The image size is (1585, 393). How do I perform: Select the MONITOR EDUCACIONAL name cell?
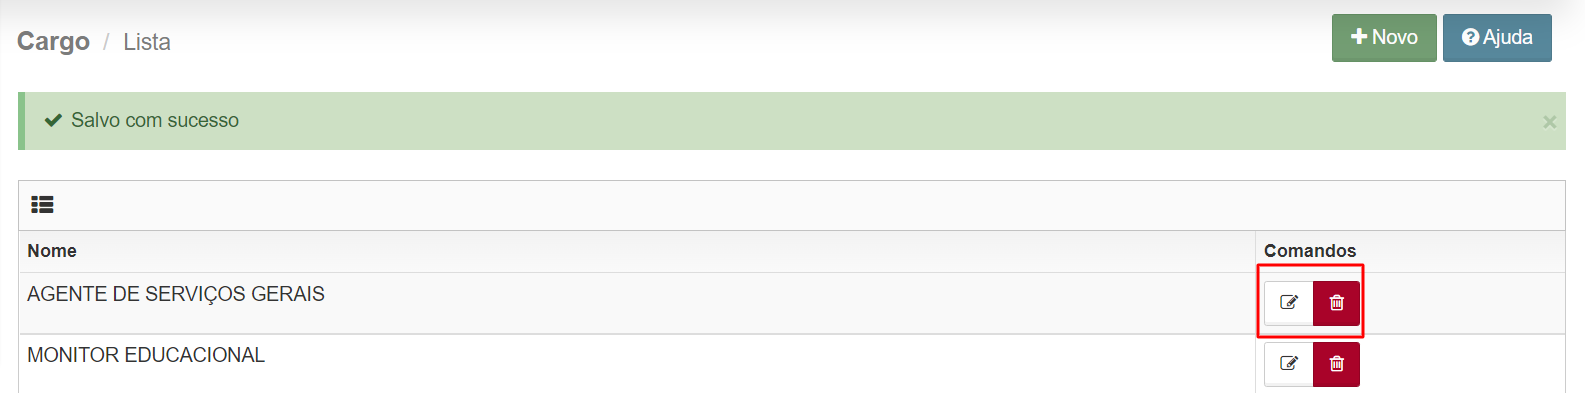click(x=637, y=364)
